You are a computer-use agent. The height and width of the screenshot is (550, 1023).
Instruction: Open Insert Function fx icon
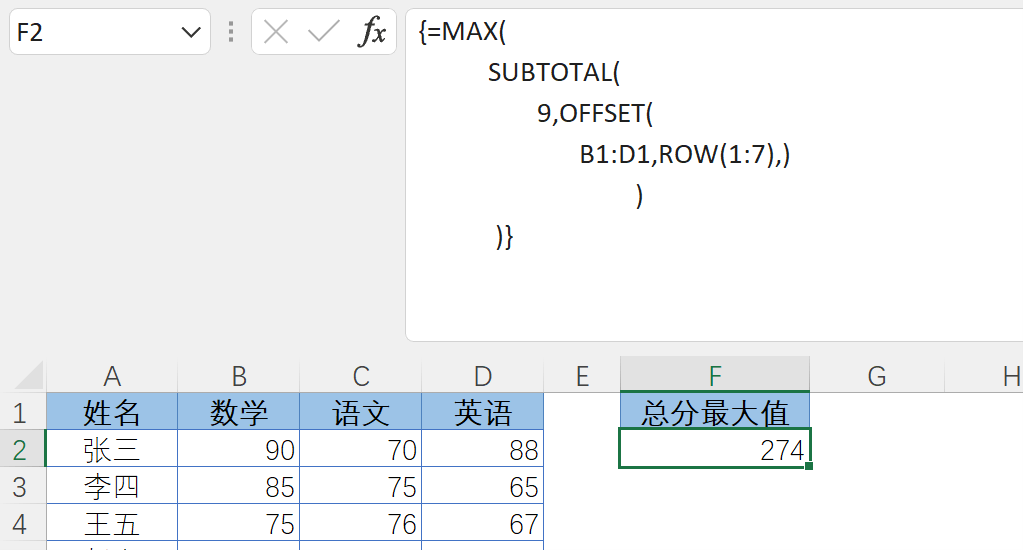[x=372, y=31]
